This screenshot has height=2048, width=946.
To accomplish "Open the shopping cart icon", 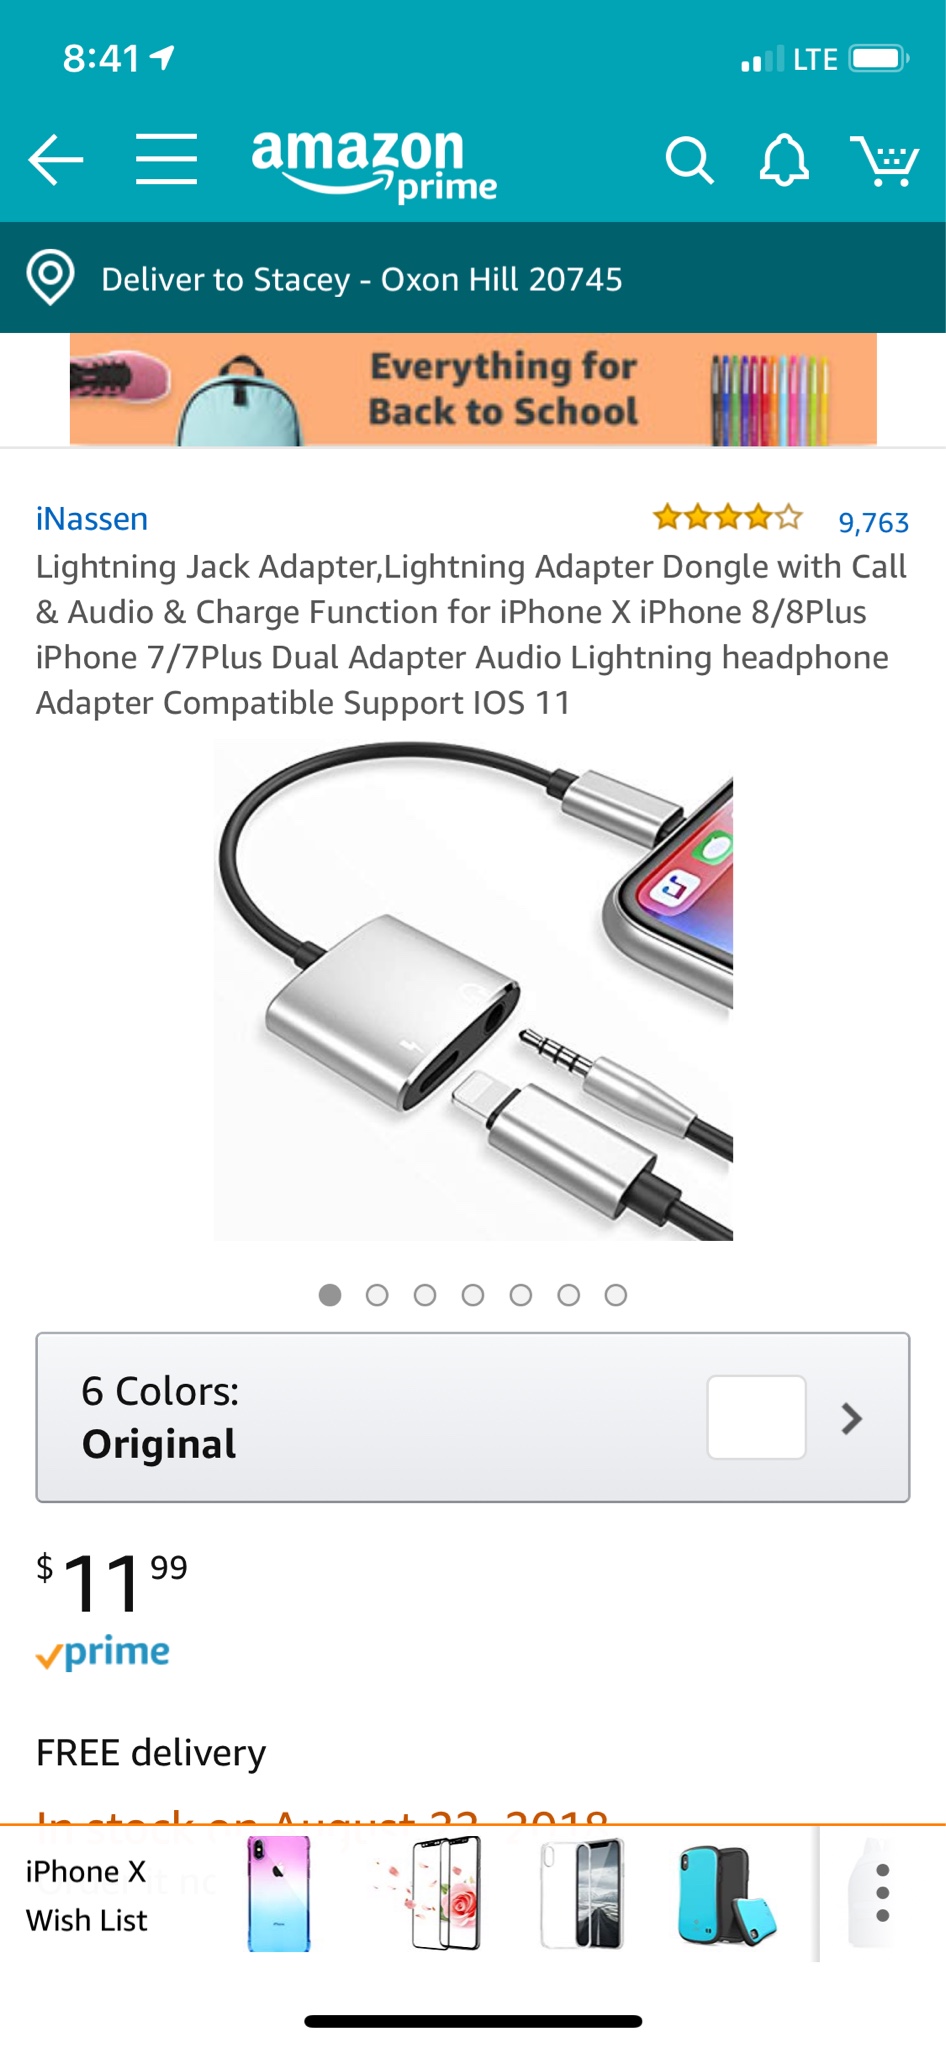I will pyautogui.click(x=884, y=160).
